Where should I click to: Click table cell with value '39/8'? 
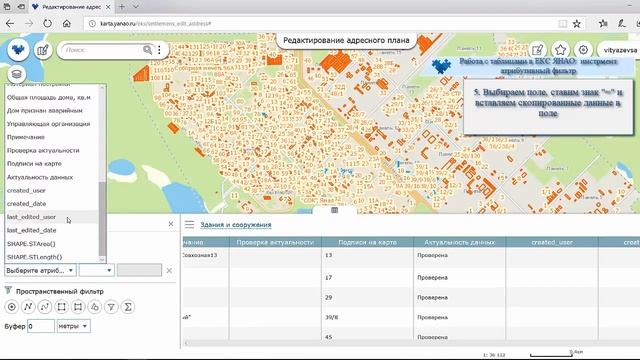(367, 317)
